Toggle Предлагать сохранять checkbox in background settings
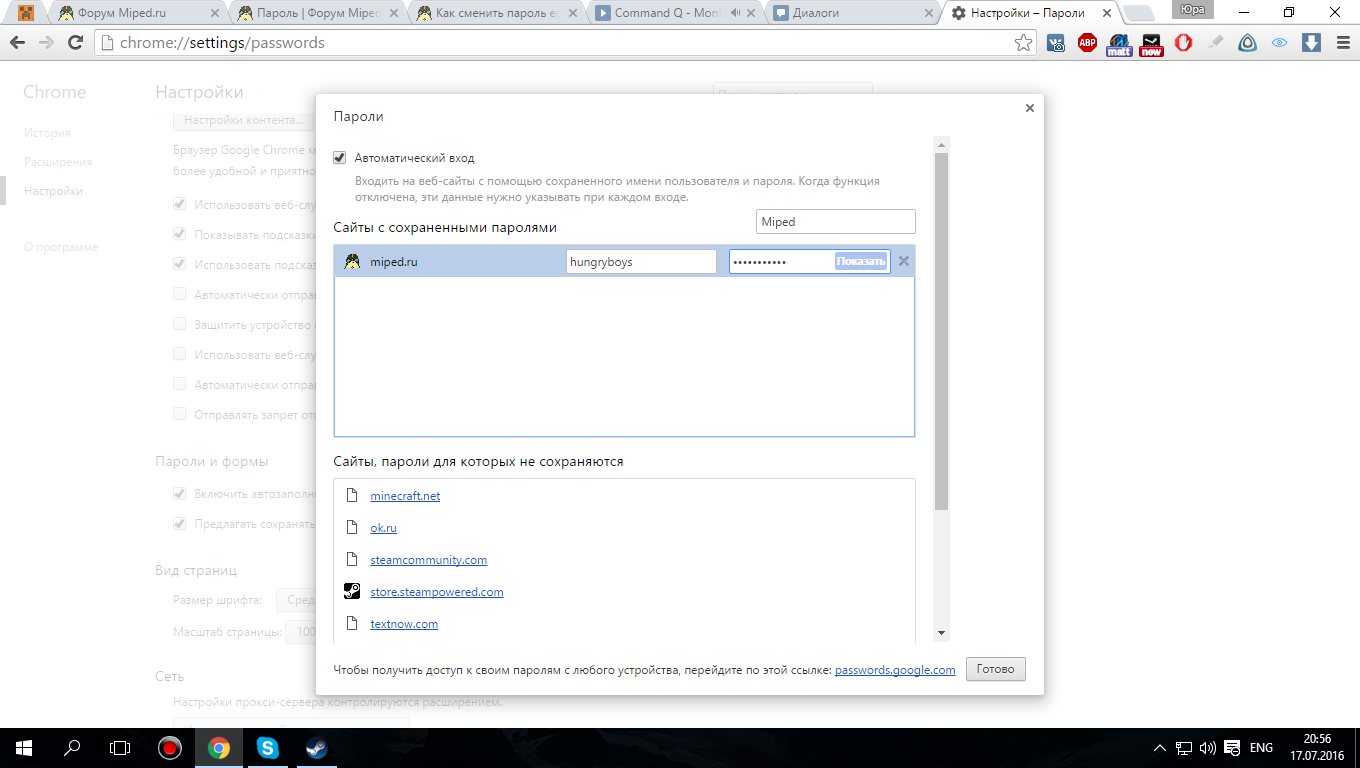1360x768 pixels. [x=180, y=524]
